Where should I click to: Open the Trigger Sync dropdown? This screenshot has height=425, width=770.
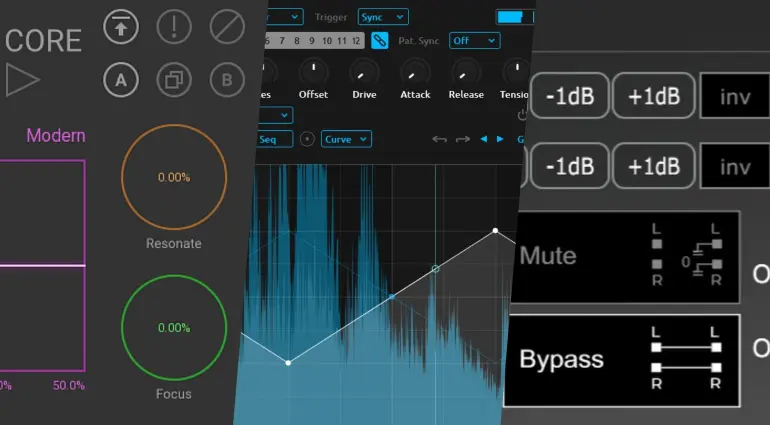[383, 17]
